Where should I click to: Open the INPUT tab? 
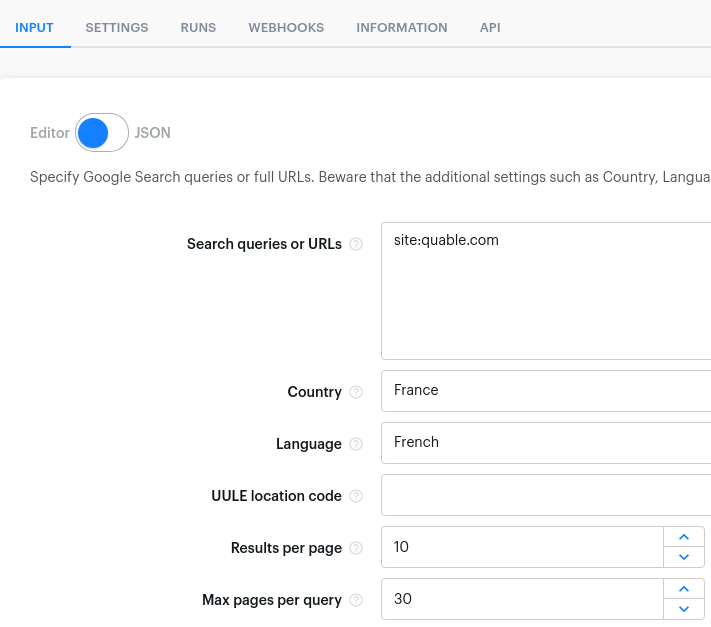coord(34,28)
